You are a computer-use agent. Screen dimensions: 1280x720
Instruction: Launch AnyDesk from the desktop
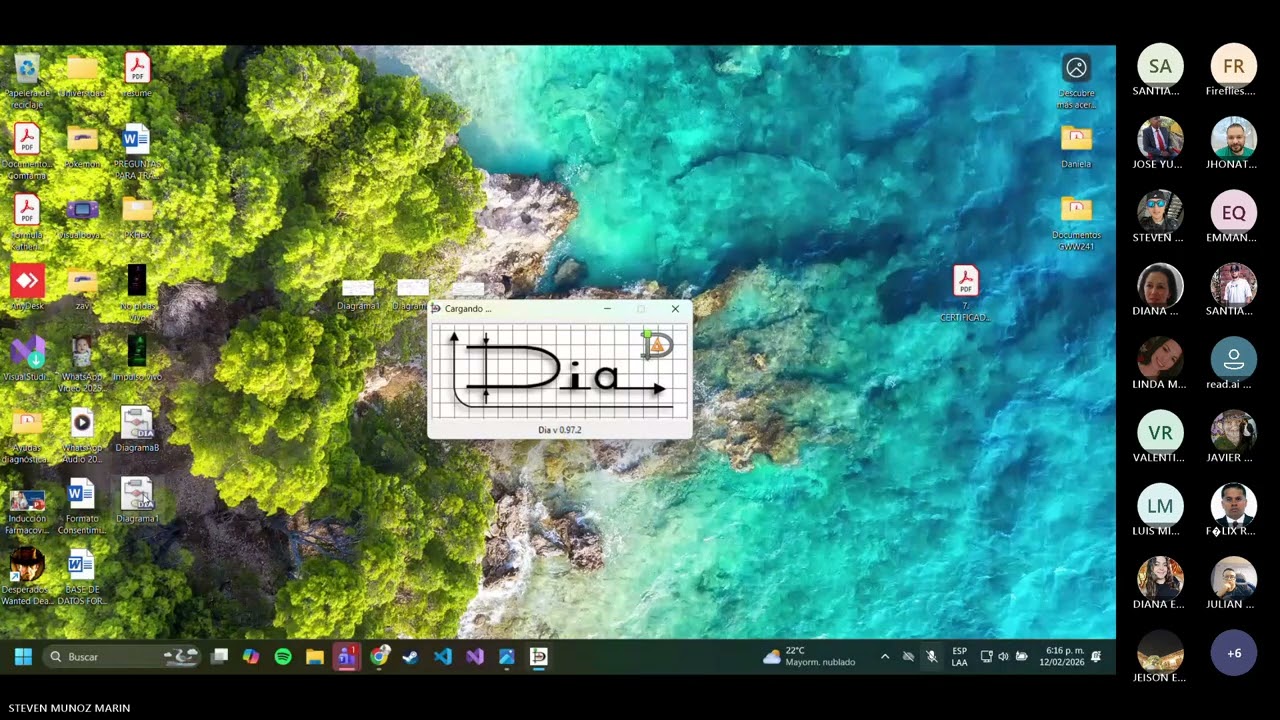point(27,288)
